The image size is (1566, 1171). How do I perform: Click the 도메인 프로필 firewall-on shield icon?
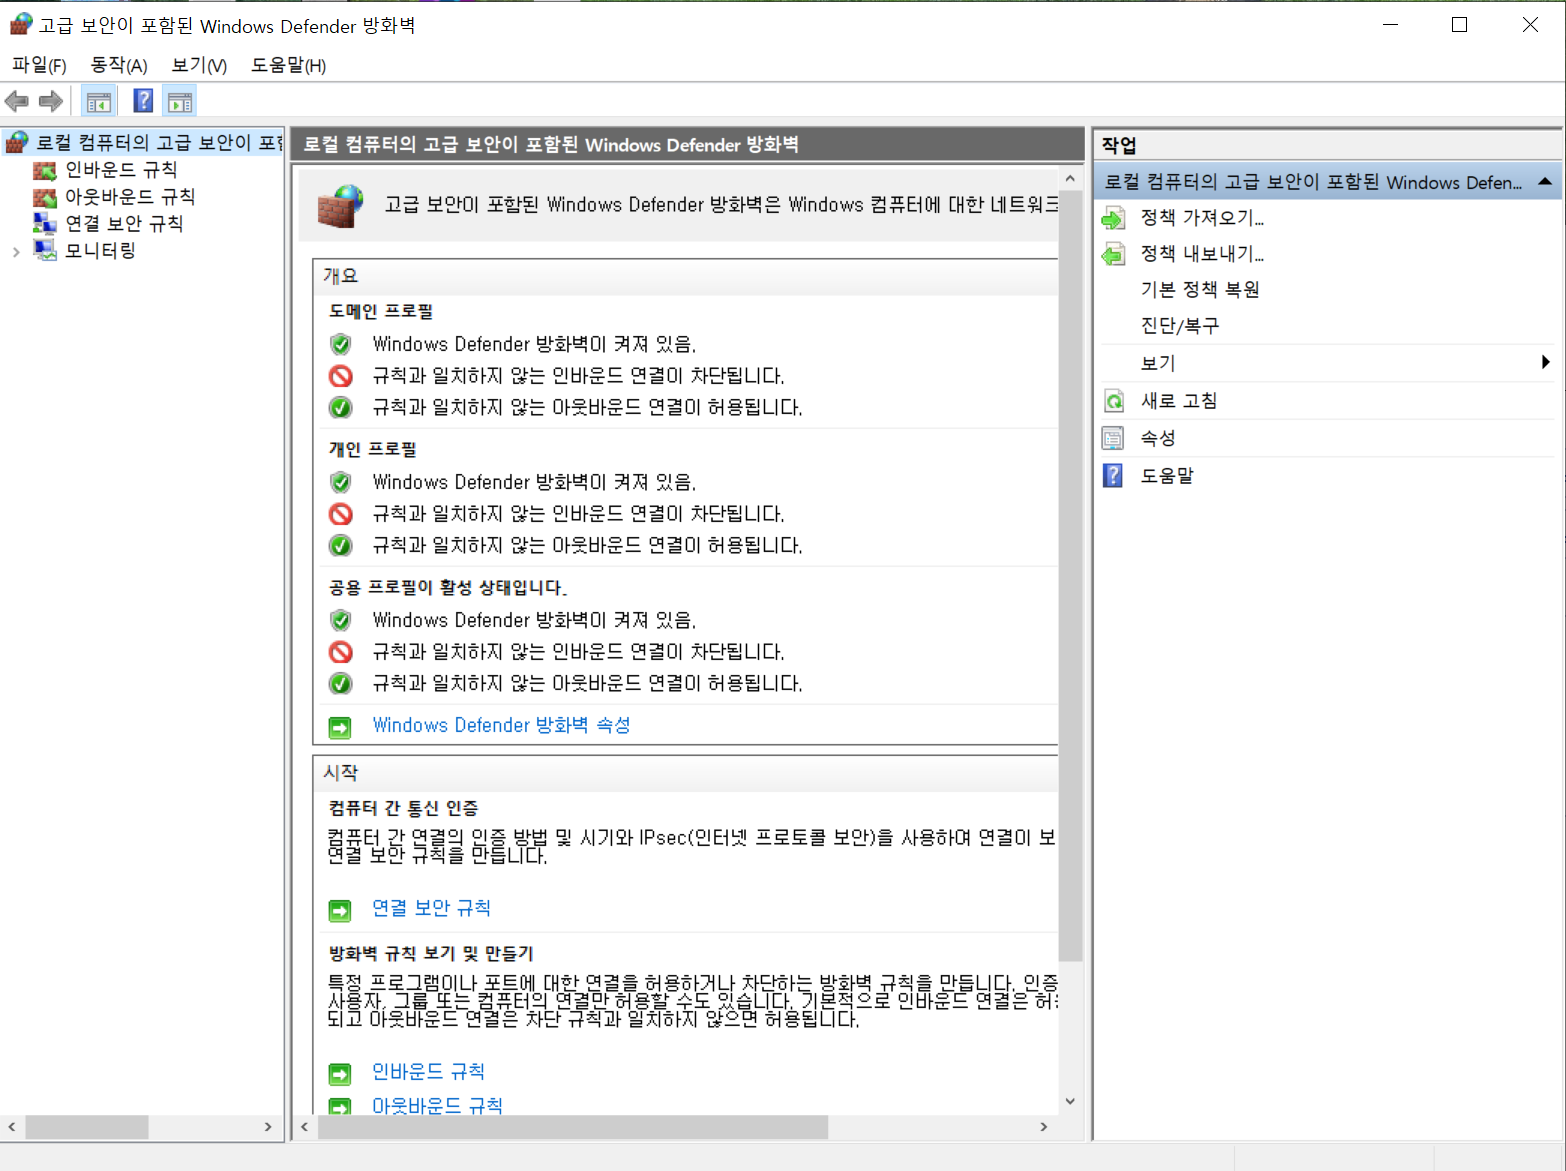click(x=341, y=345)
